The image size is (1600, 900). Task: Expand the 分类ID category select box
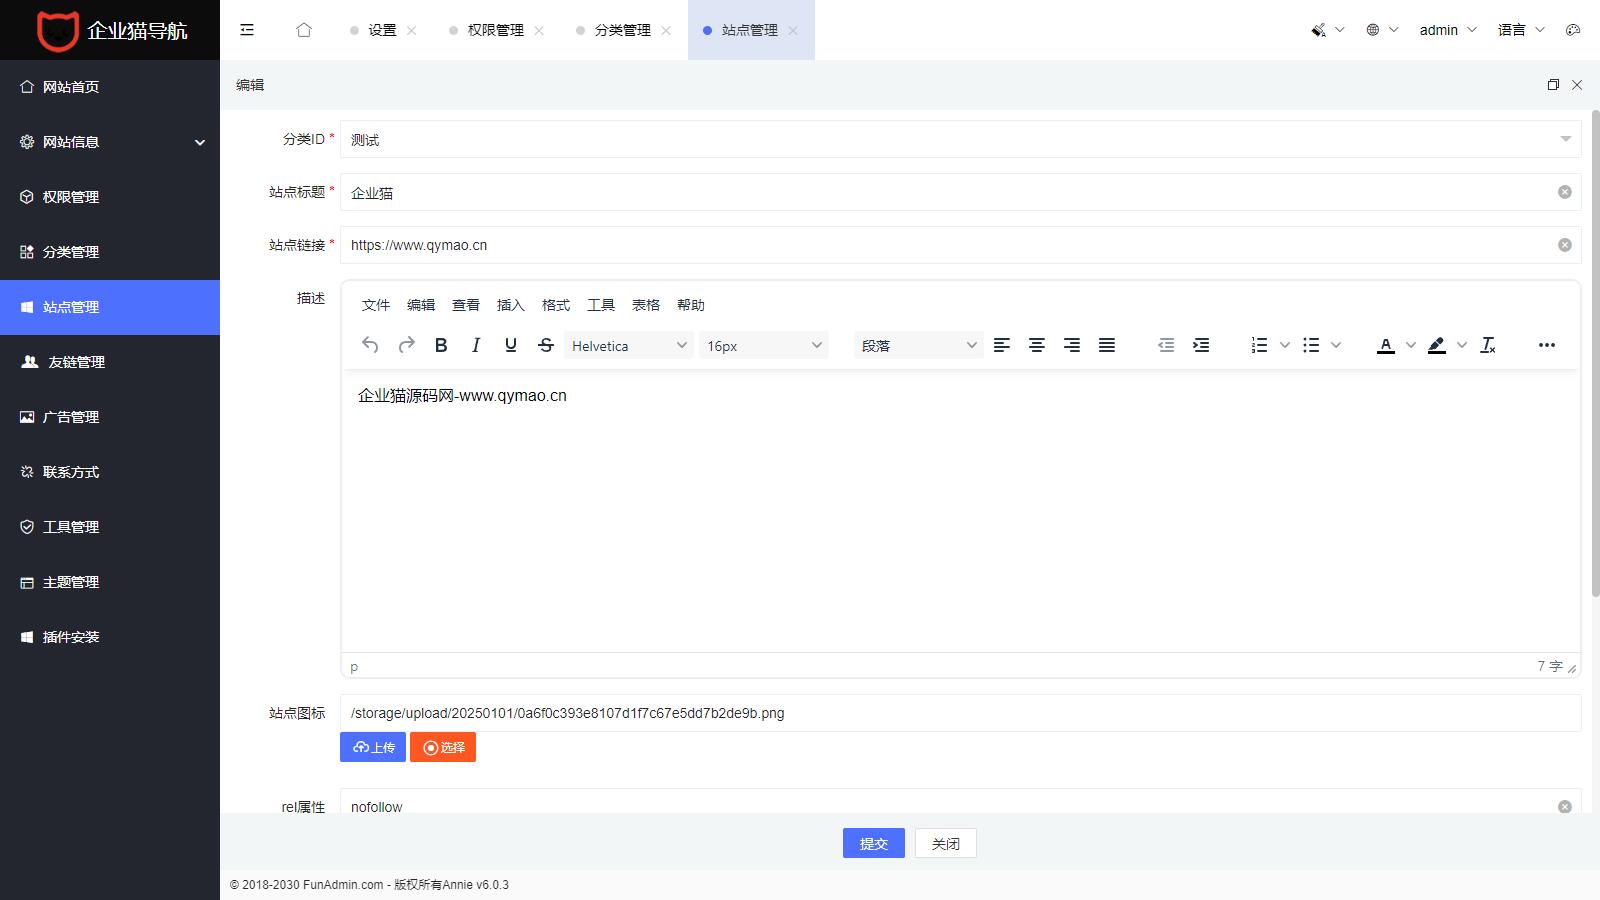960,140
